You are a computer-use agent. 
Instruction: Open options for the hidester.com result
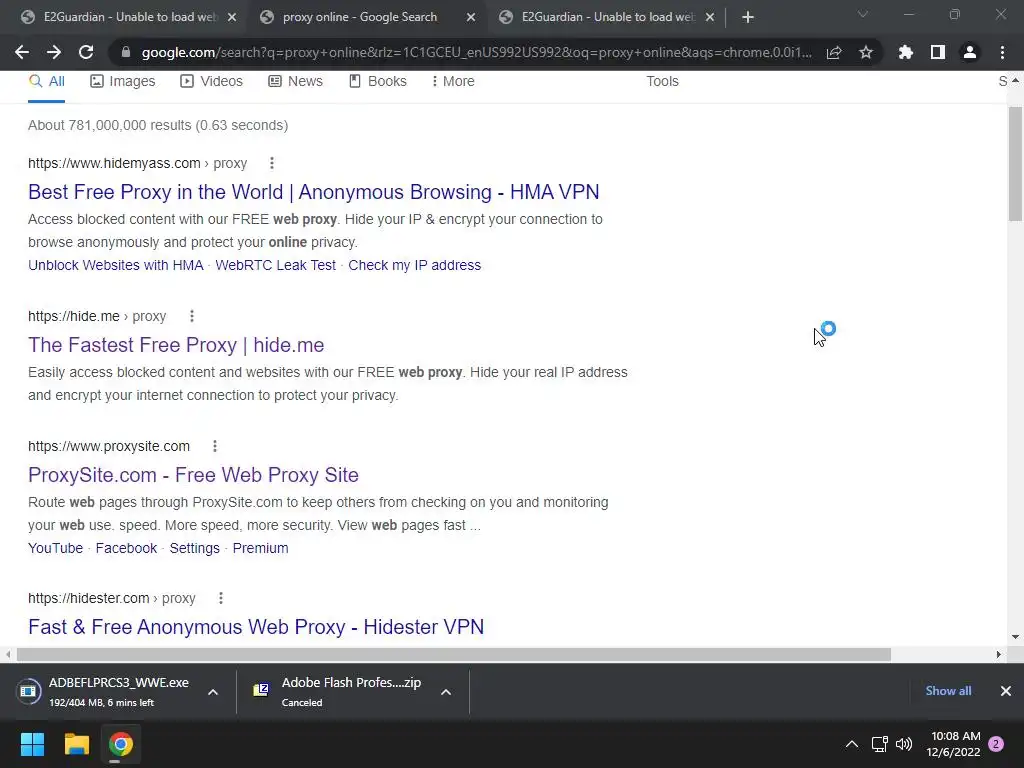point(221,598)
